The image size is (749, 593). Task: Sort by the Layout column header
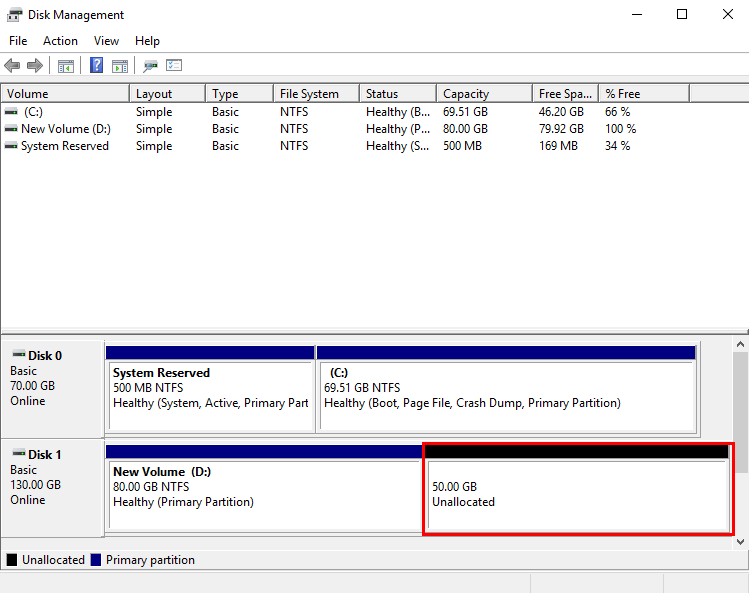pos(168,94)
